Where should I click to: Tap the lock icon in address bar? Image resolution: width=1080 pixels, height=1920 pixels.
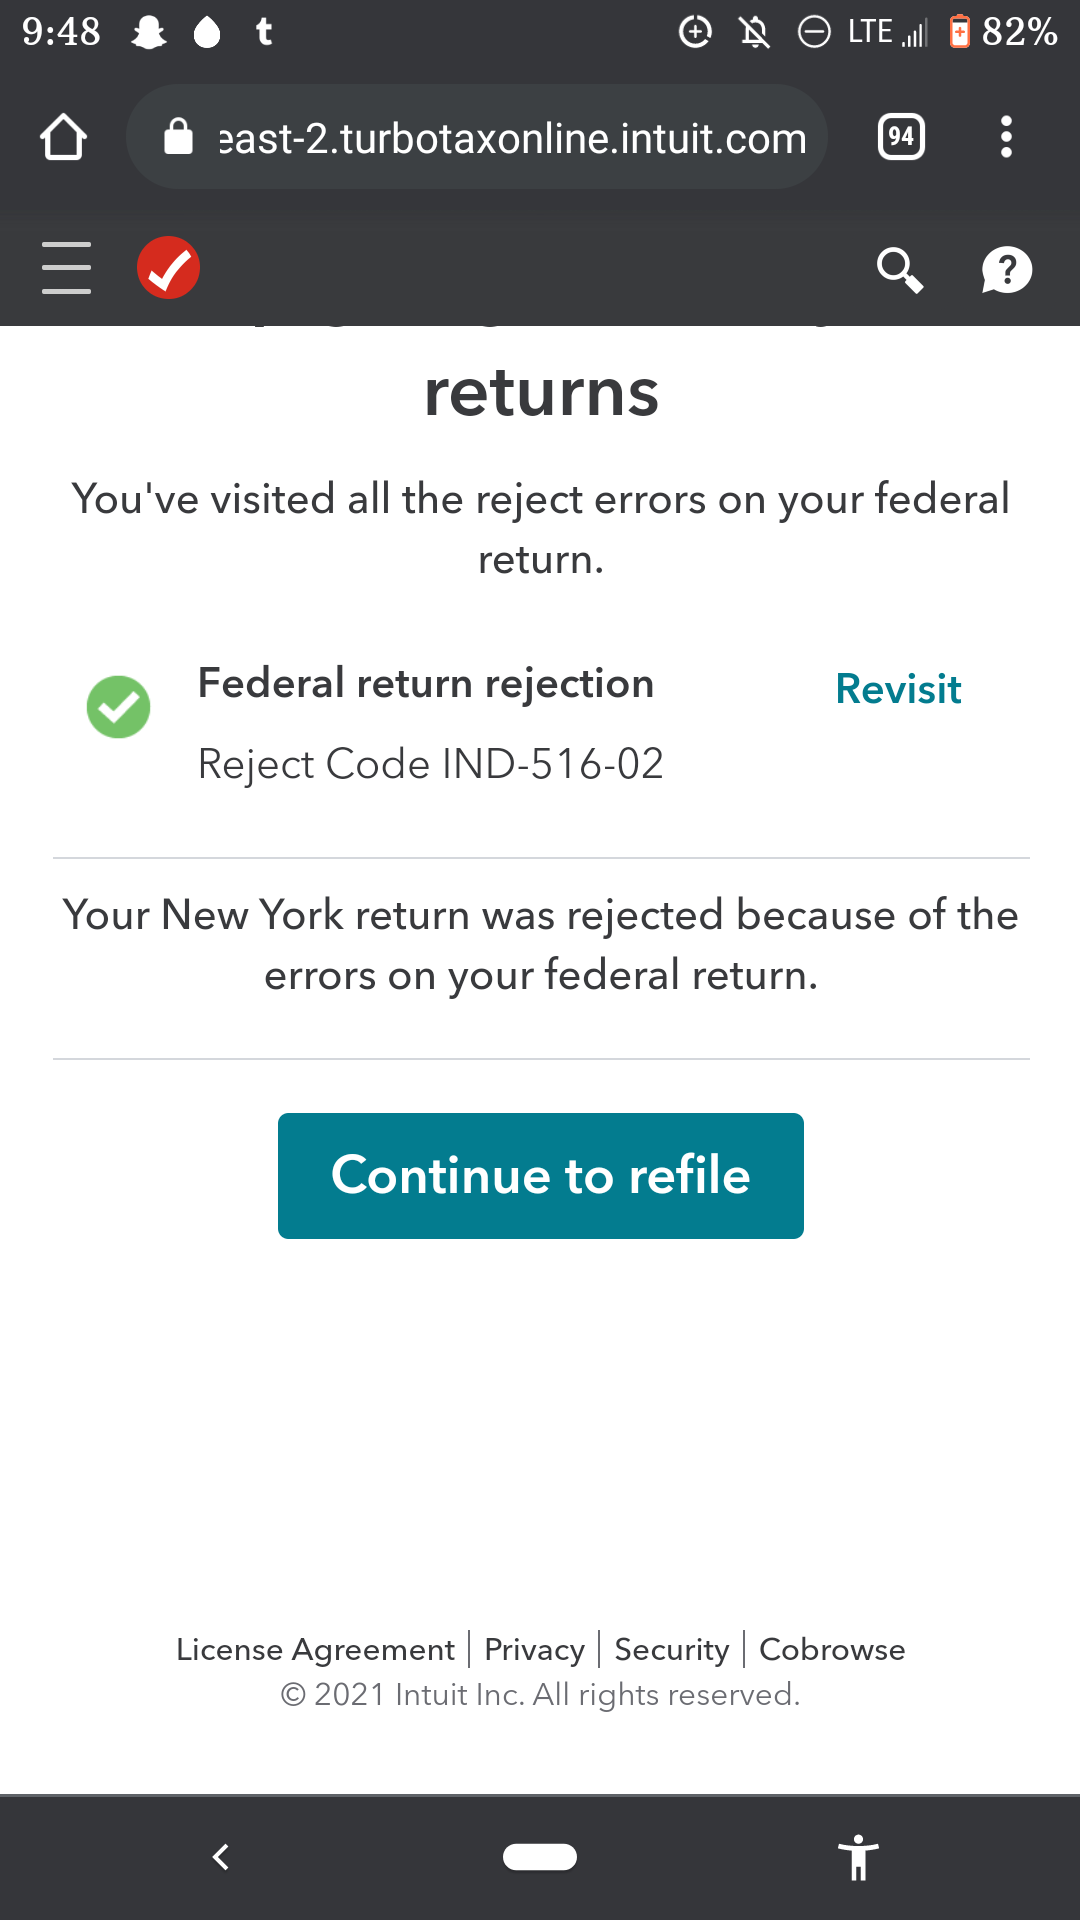coord(178,137)
